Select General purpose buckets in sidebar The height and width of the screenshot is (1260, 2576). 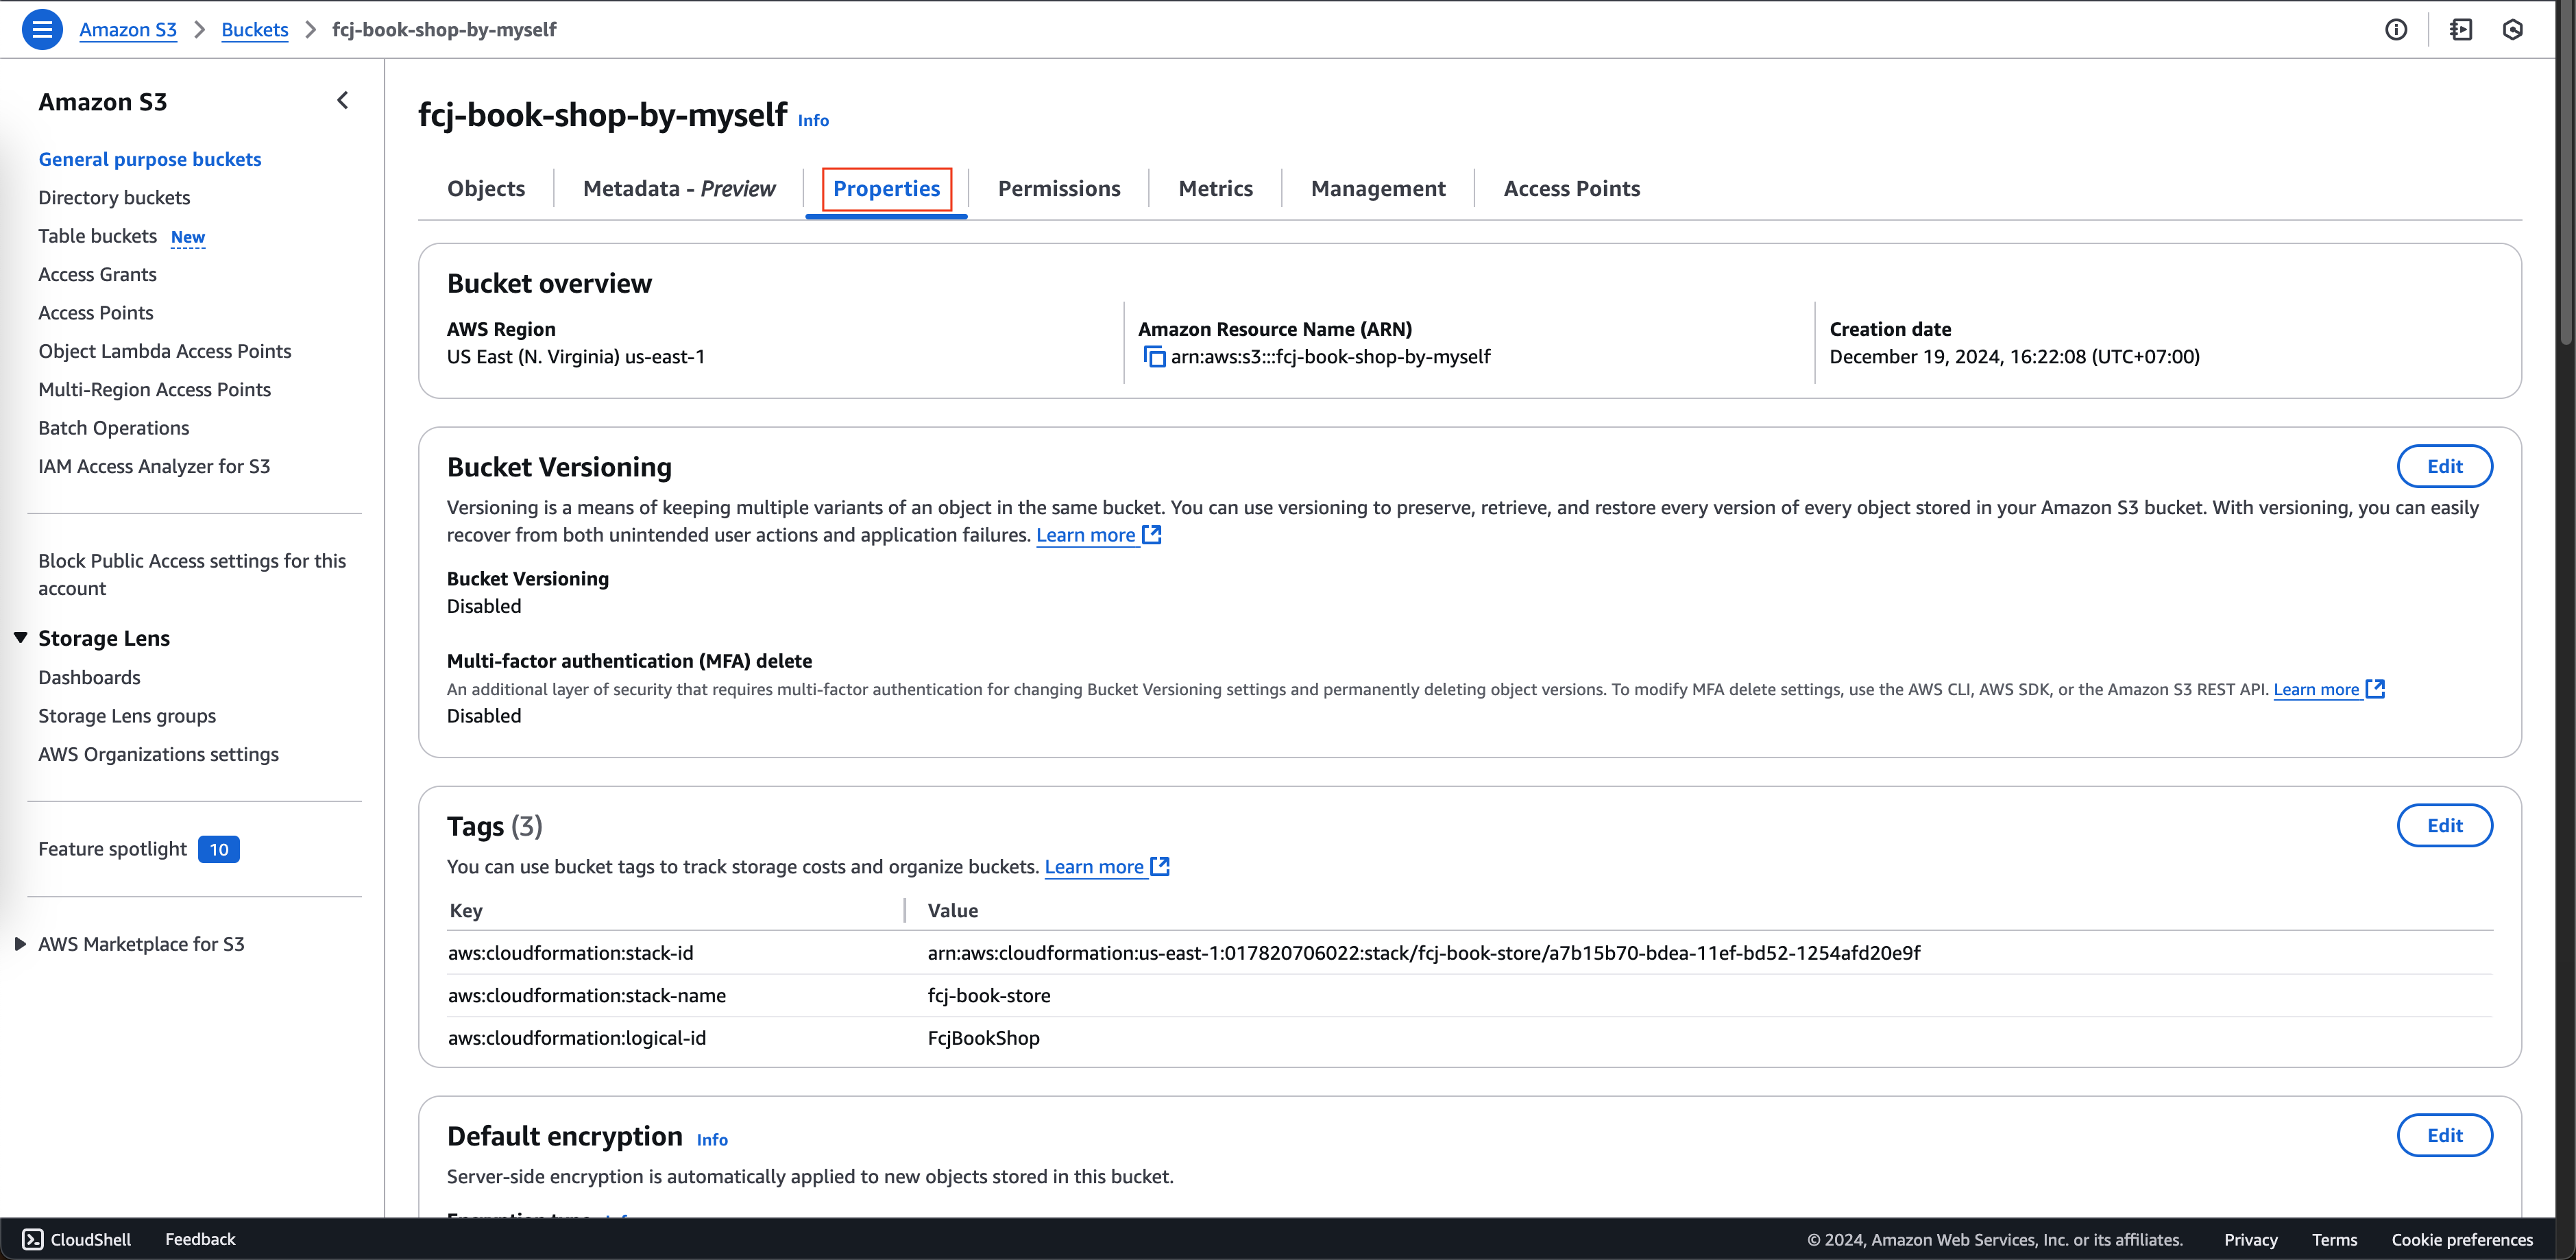(150, 159)
